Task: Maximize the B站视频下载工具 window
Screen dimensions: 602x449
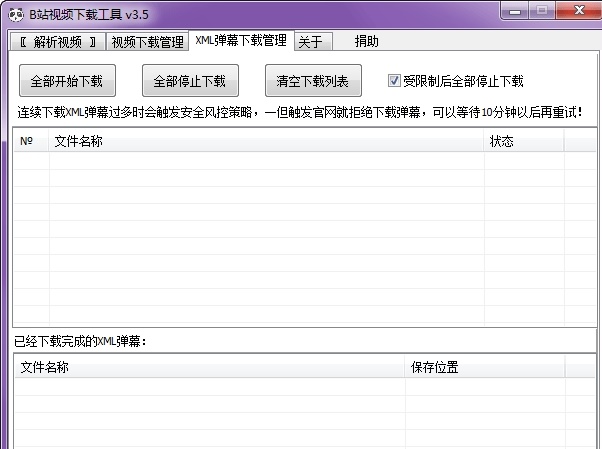Action: coord(542,10)
